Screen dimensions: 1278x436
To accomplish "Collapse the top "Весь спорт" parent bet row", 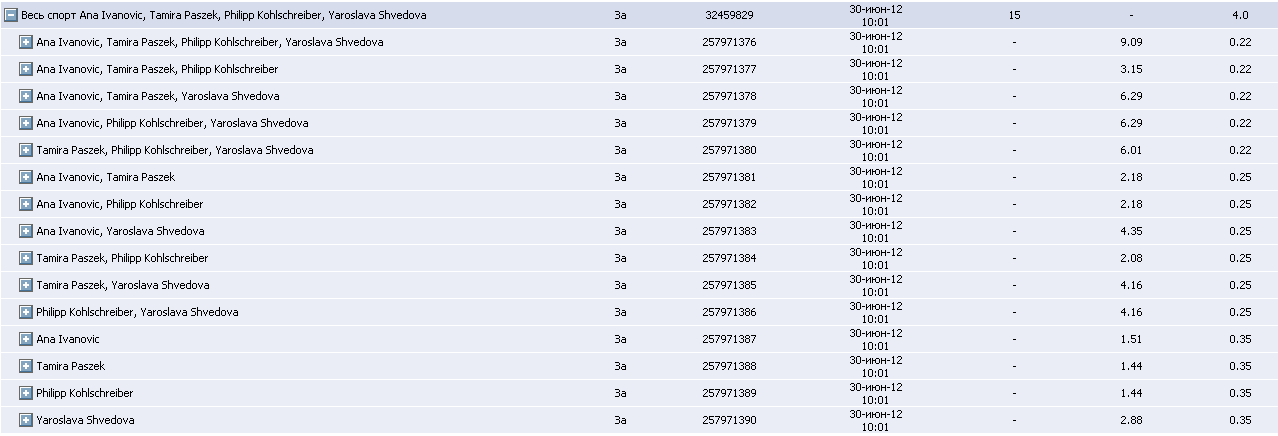I will [x=12, y=16].
